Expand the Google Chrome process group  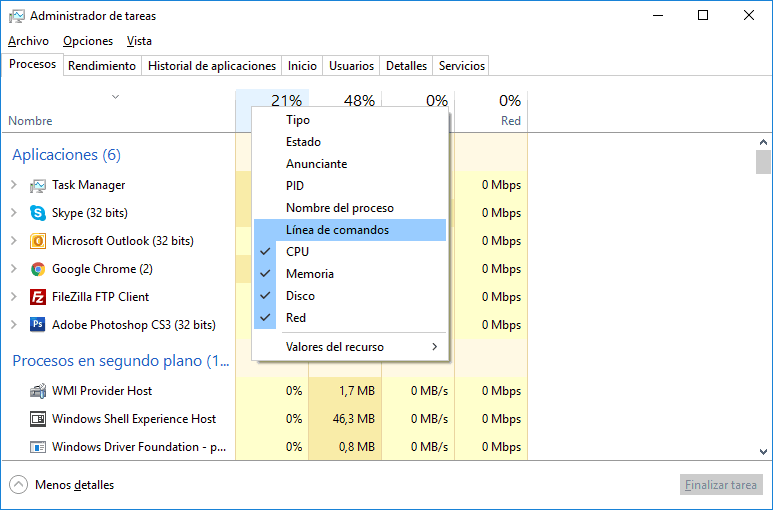pyautogui.click(x=14, y=269)
